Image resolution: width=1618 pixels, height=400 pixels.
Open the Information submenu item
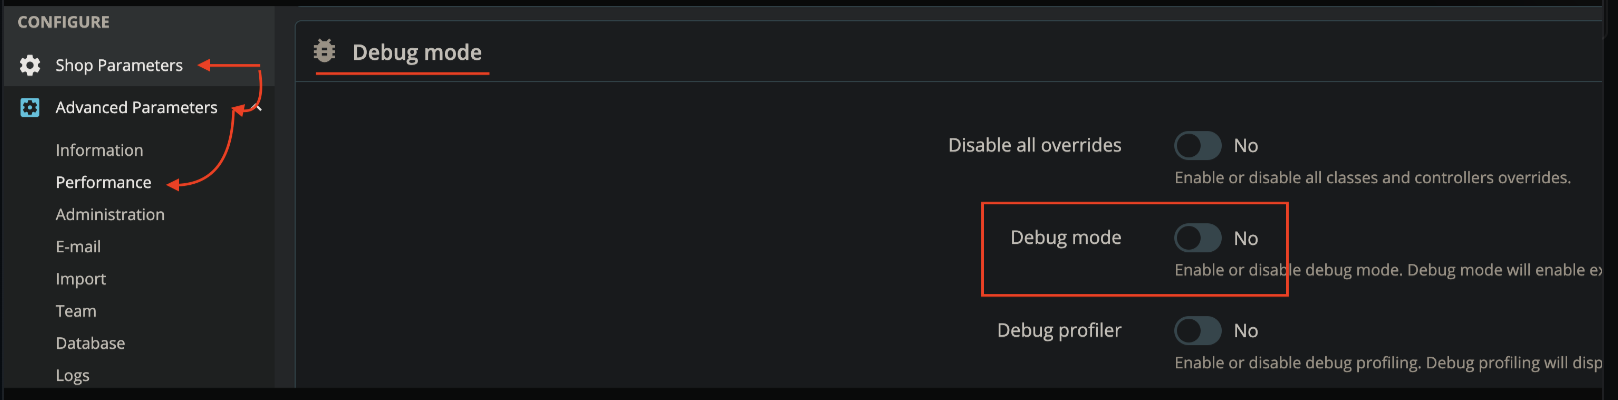pos(99,150)
